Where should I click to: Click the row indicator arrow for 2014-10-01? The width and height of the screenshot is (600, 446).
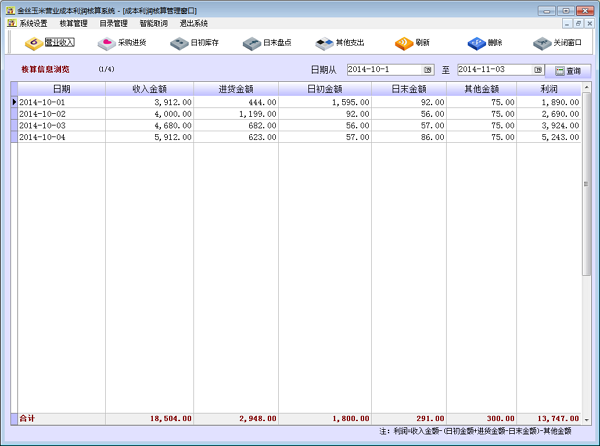(14, 102)
